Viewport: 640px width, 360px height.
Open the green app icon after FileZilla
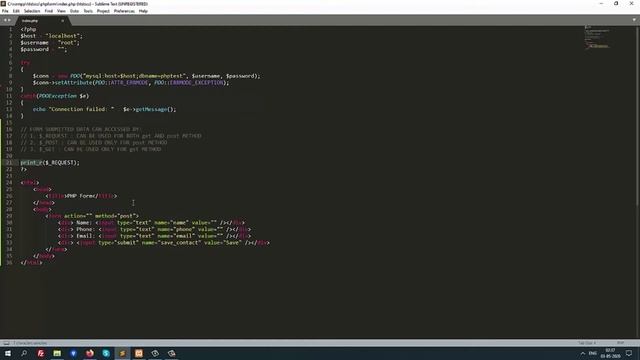point(57,353)
